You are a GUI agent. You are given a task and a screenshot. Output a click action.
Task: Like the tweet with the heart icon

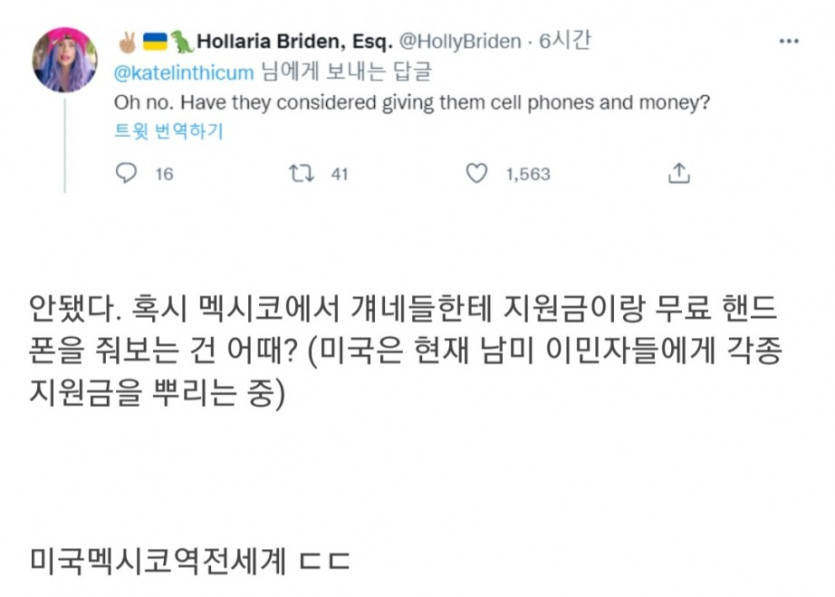[477, 173]
